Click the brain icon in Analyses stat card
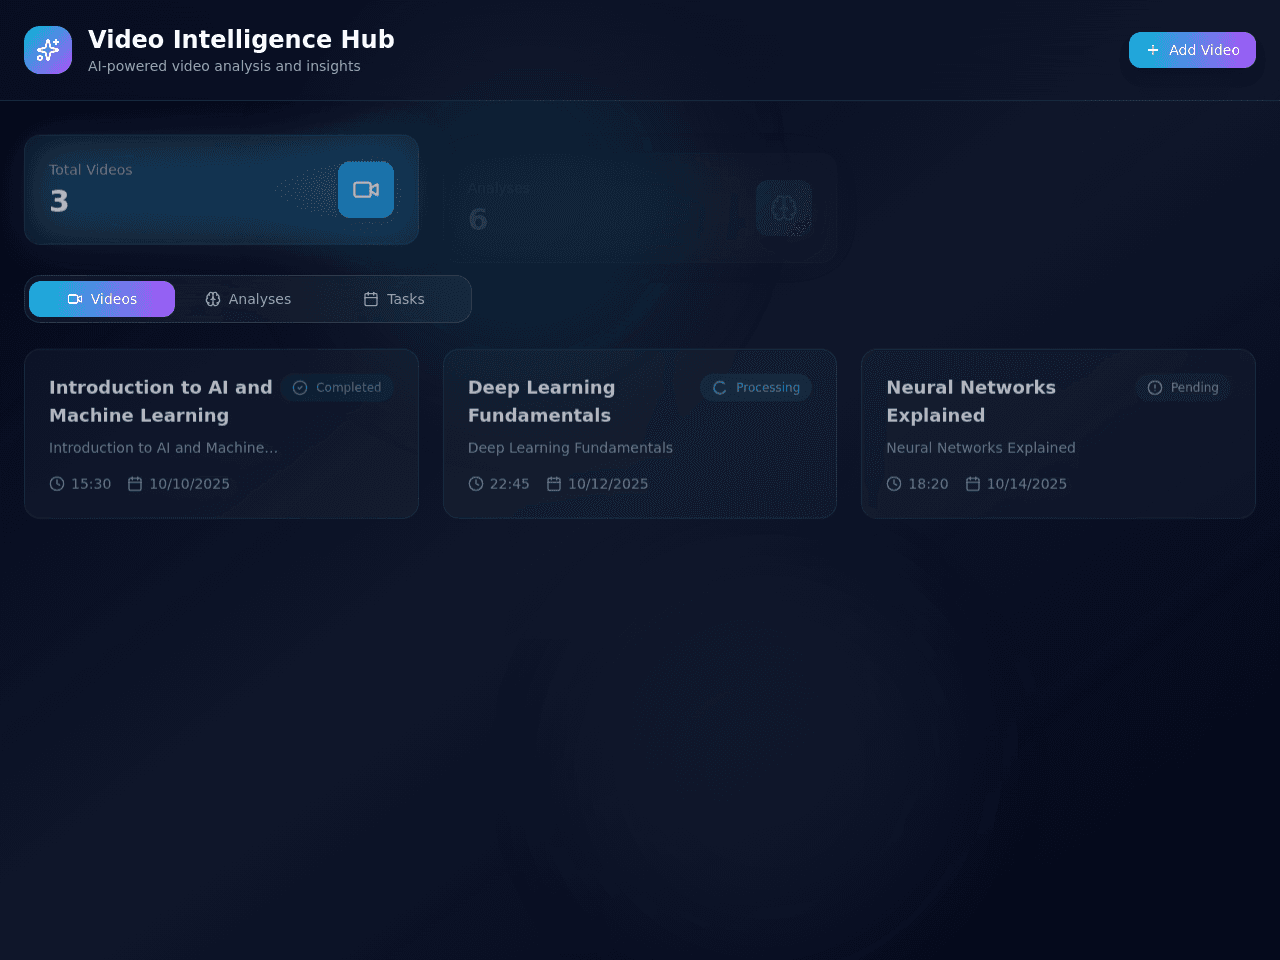 [784, 208]
